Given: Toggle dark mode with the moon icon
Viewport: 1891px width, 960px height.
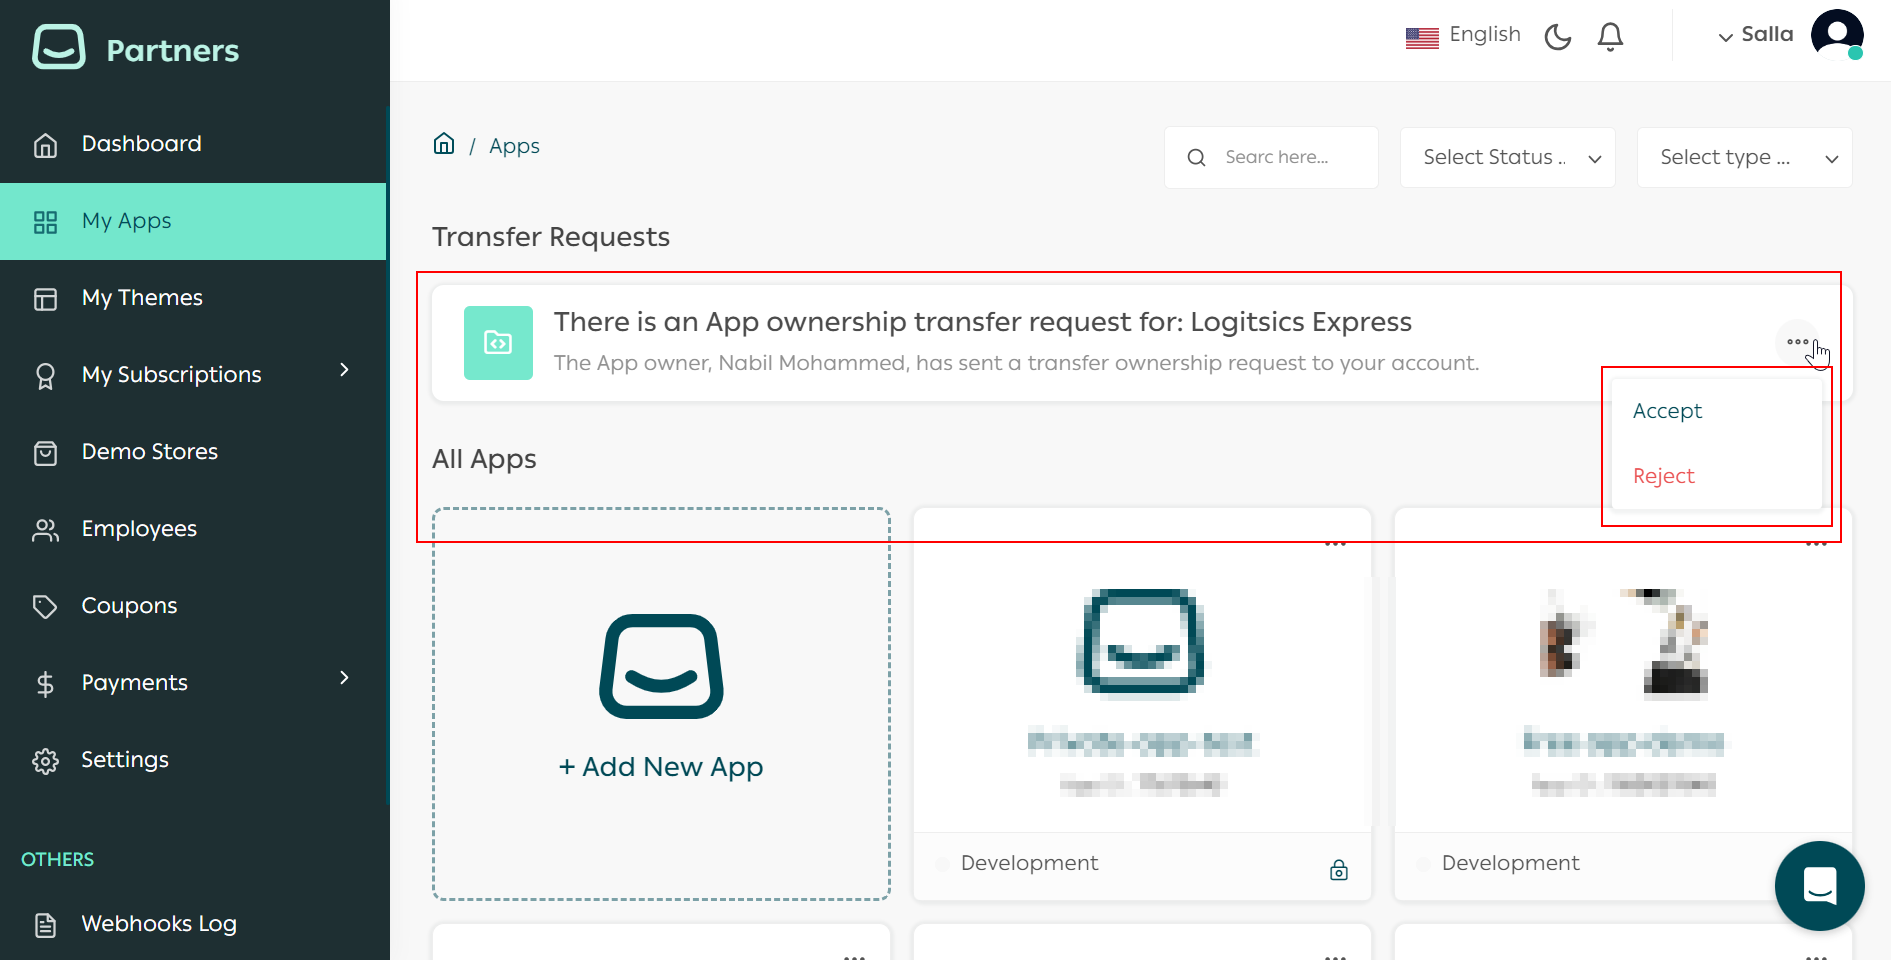Looking at the screenshot, I should click(1557, 36).
